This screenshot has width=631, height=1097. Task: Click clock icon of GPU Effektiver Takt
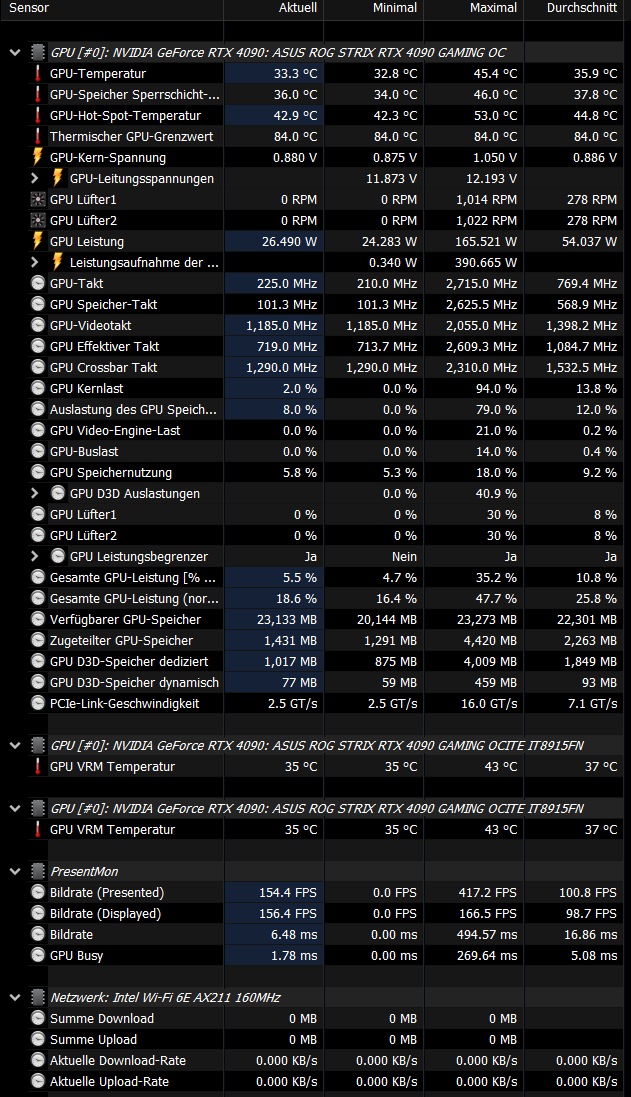point(38,346)
